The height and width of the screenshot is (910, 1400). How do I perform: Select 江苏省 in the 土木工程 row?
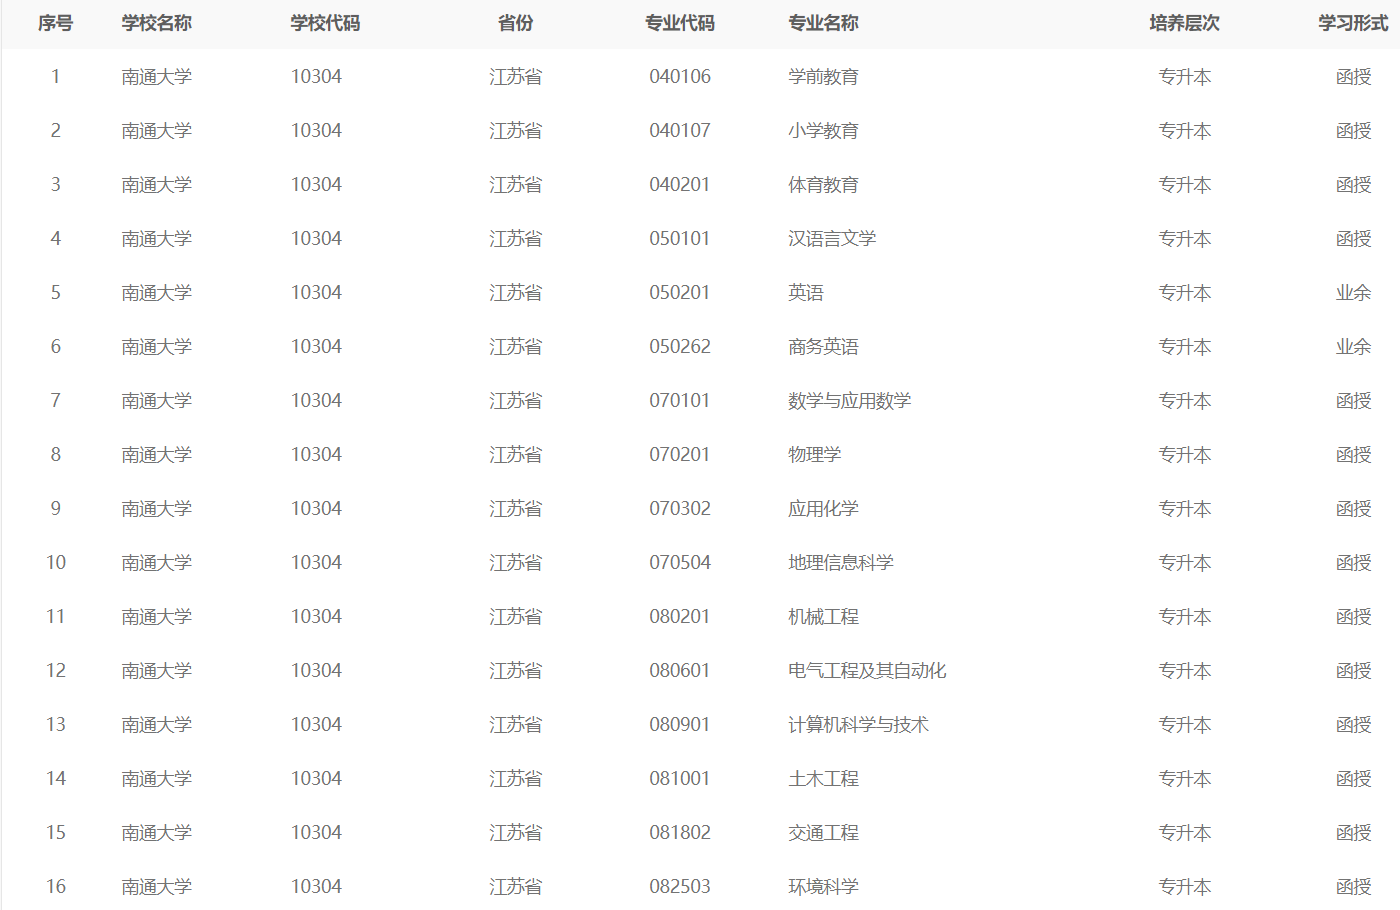tap(516, 779)
